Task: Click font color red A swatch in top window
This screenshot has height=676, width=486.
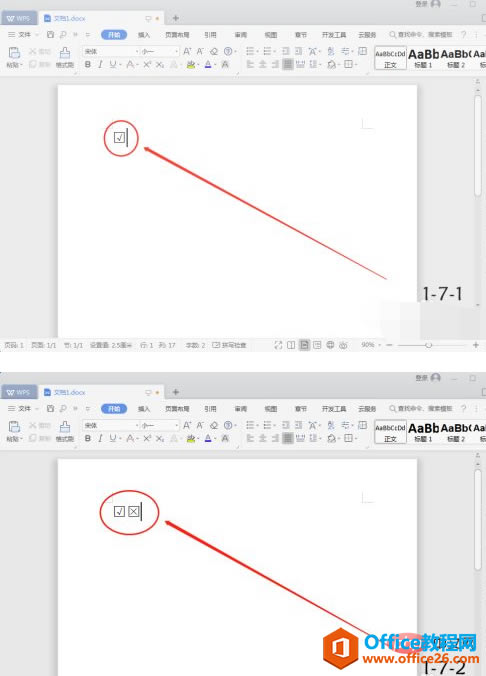Action: tap(208, 65)
